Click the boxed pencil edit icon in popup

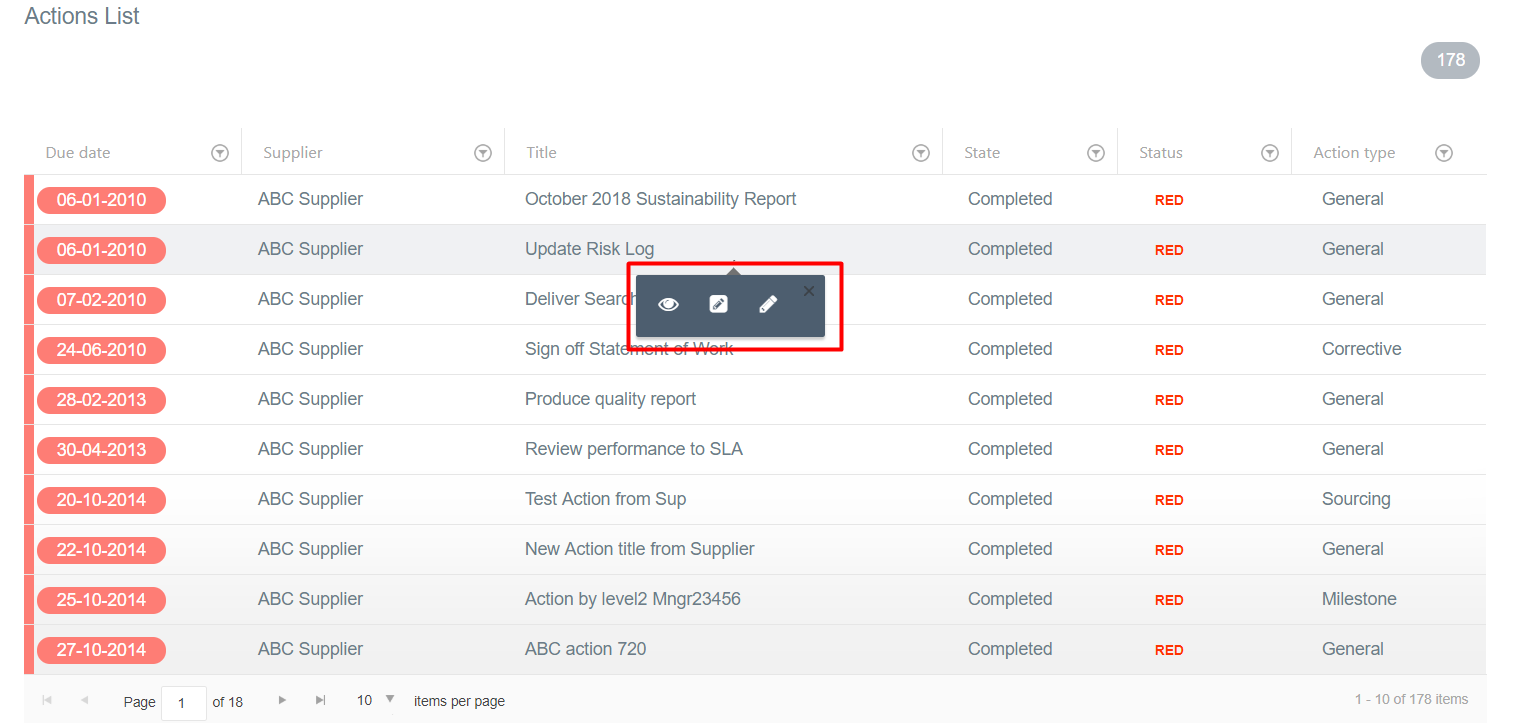718,305
